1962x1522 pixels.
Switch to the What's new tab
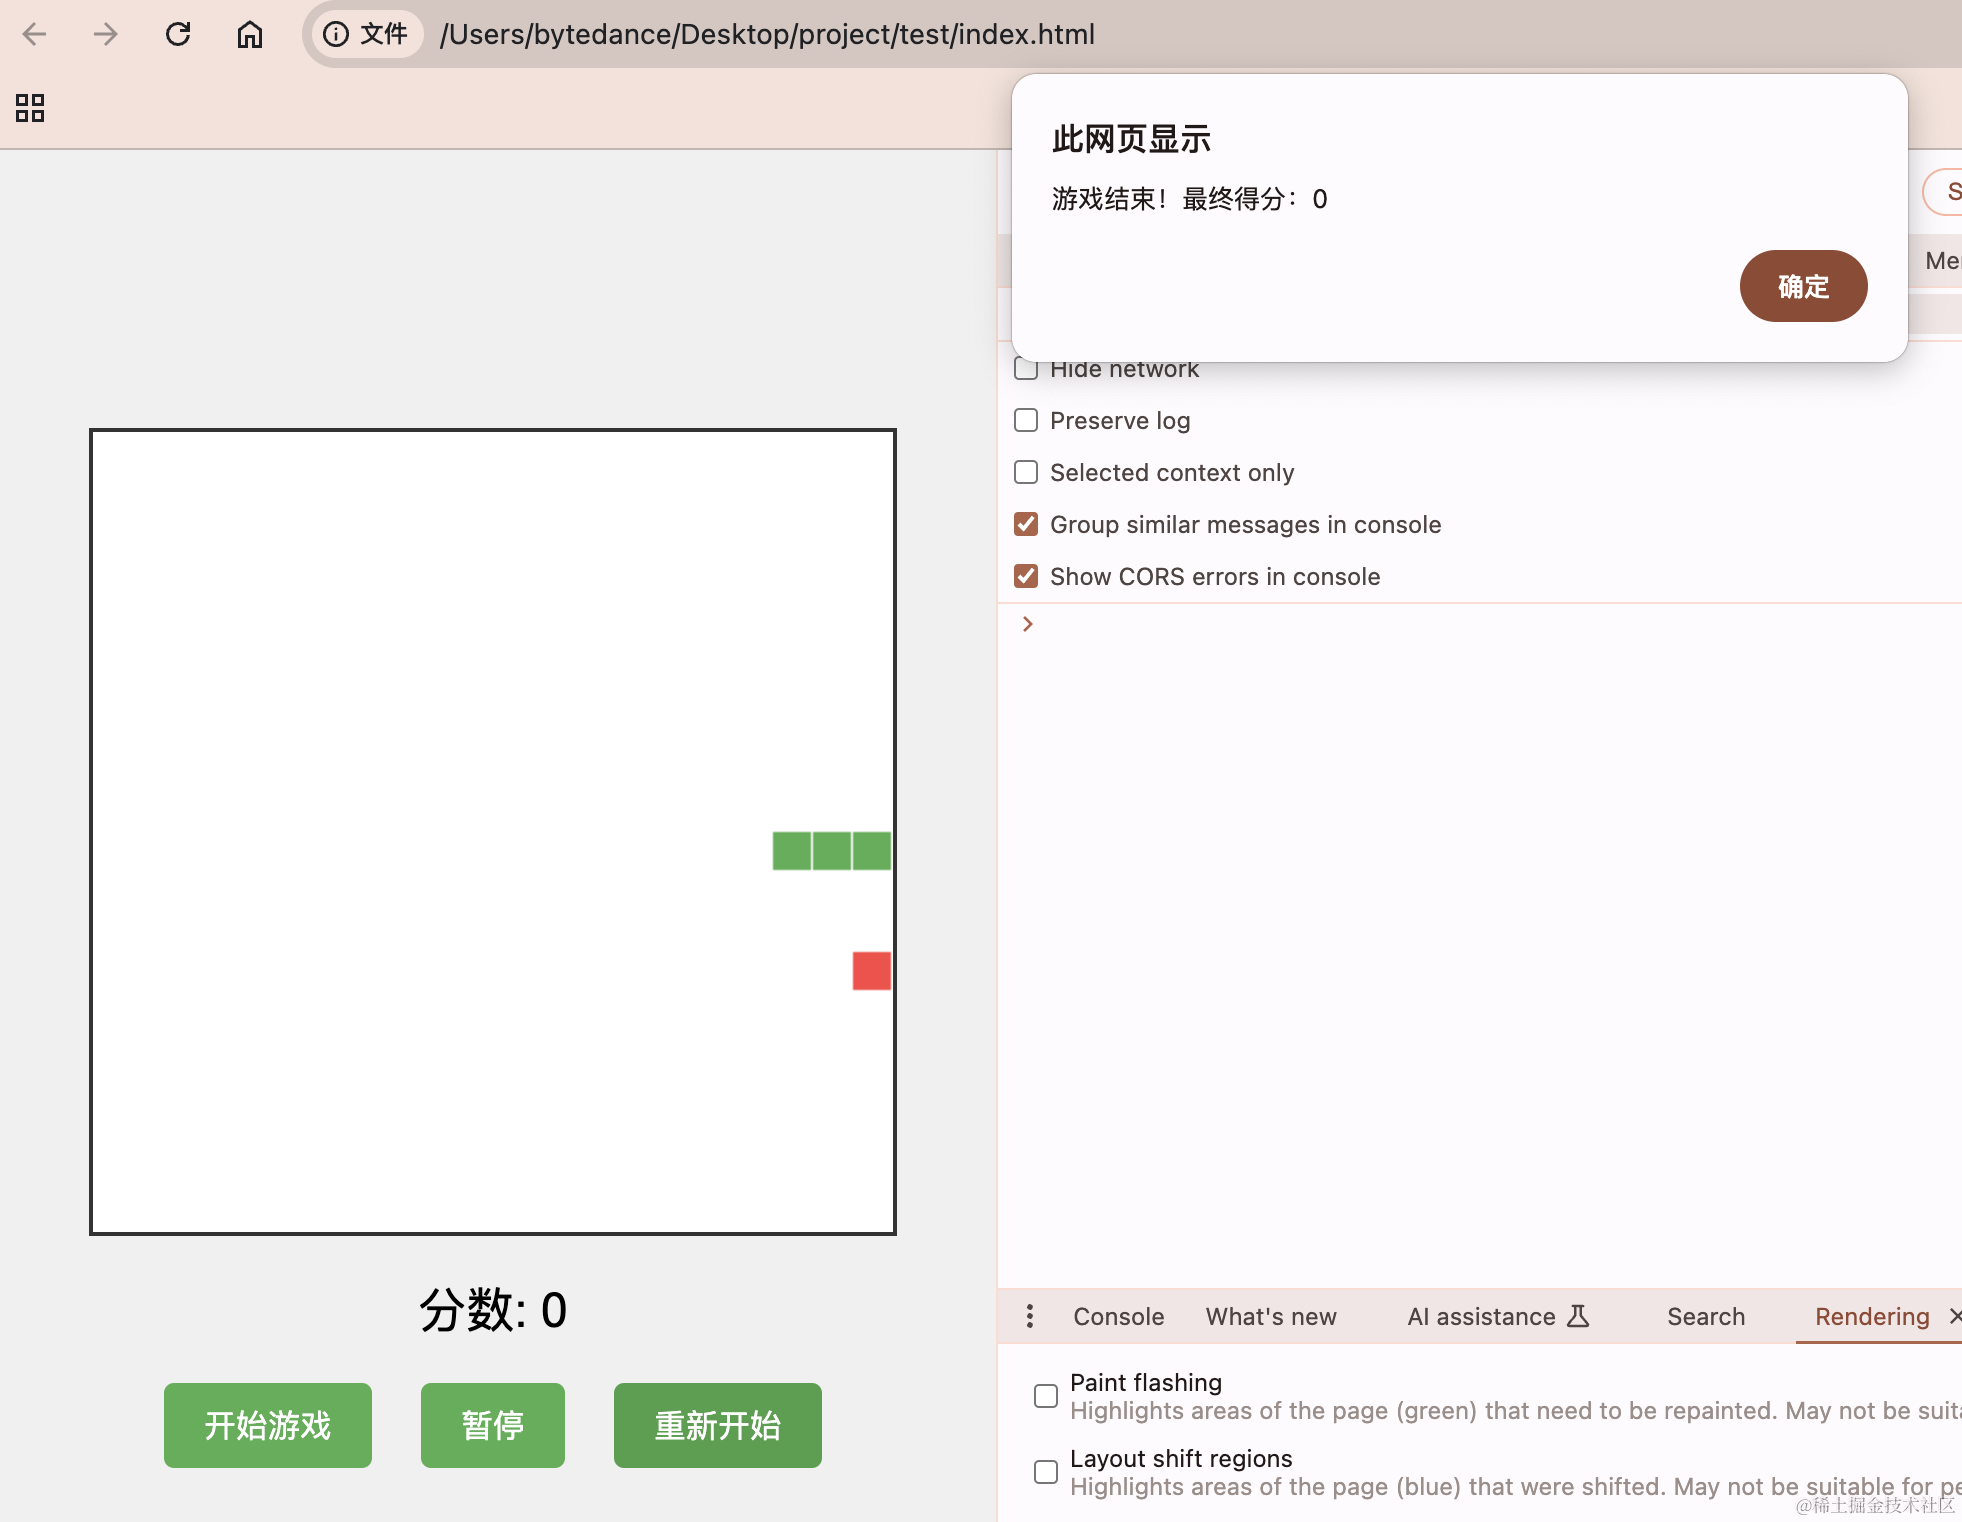(1271, 1316)
